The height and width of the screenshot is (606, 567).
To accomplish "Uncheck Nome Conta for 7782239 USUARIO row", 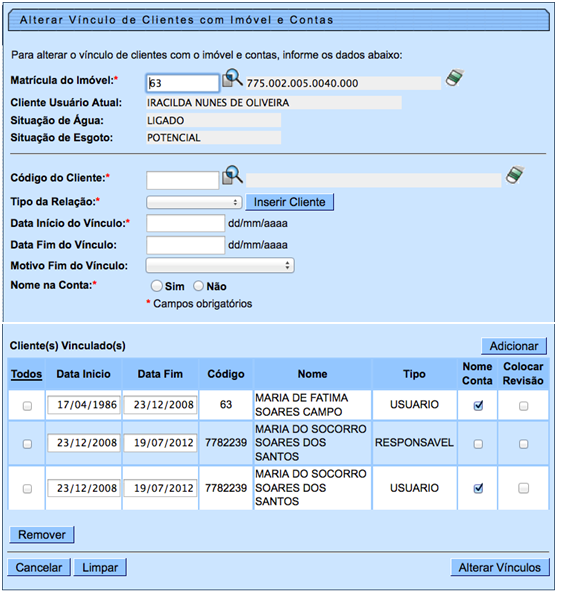I will tap(478, 488).
